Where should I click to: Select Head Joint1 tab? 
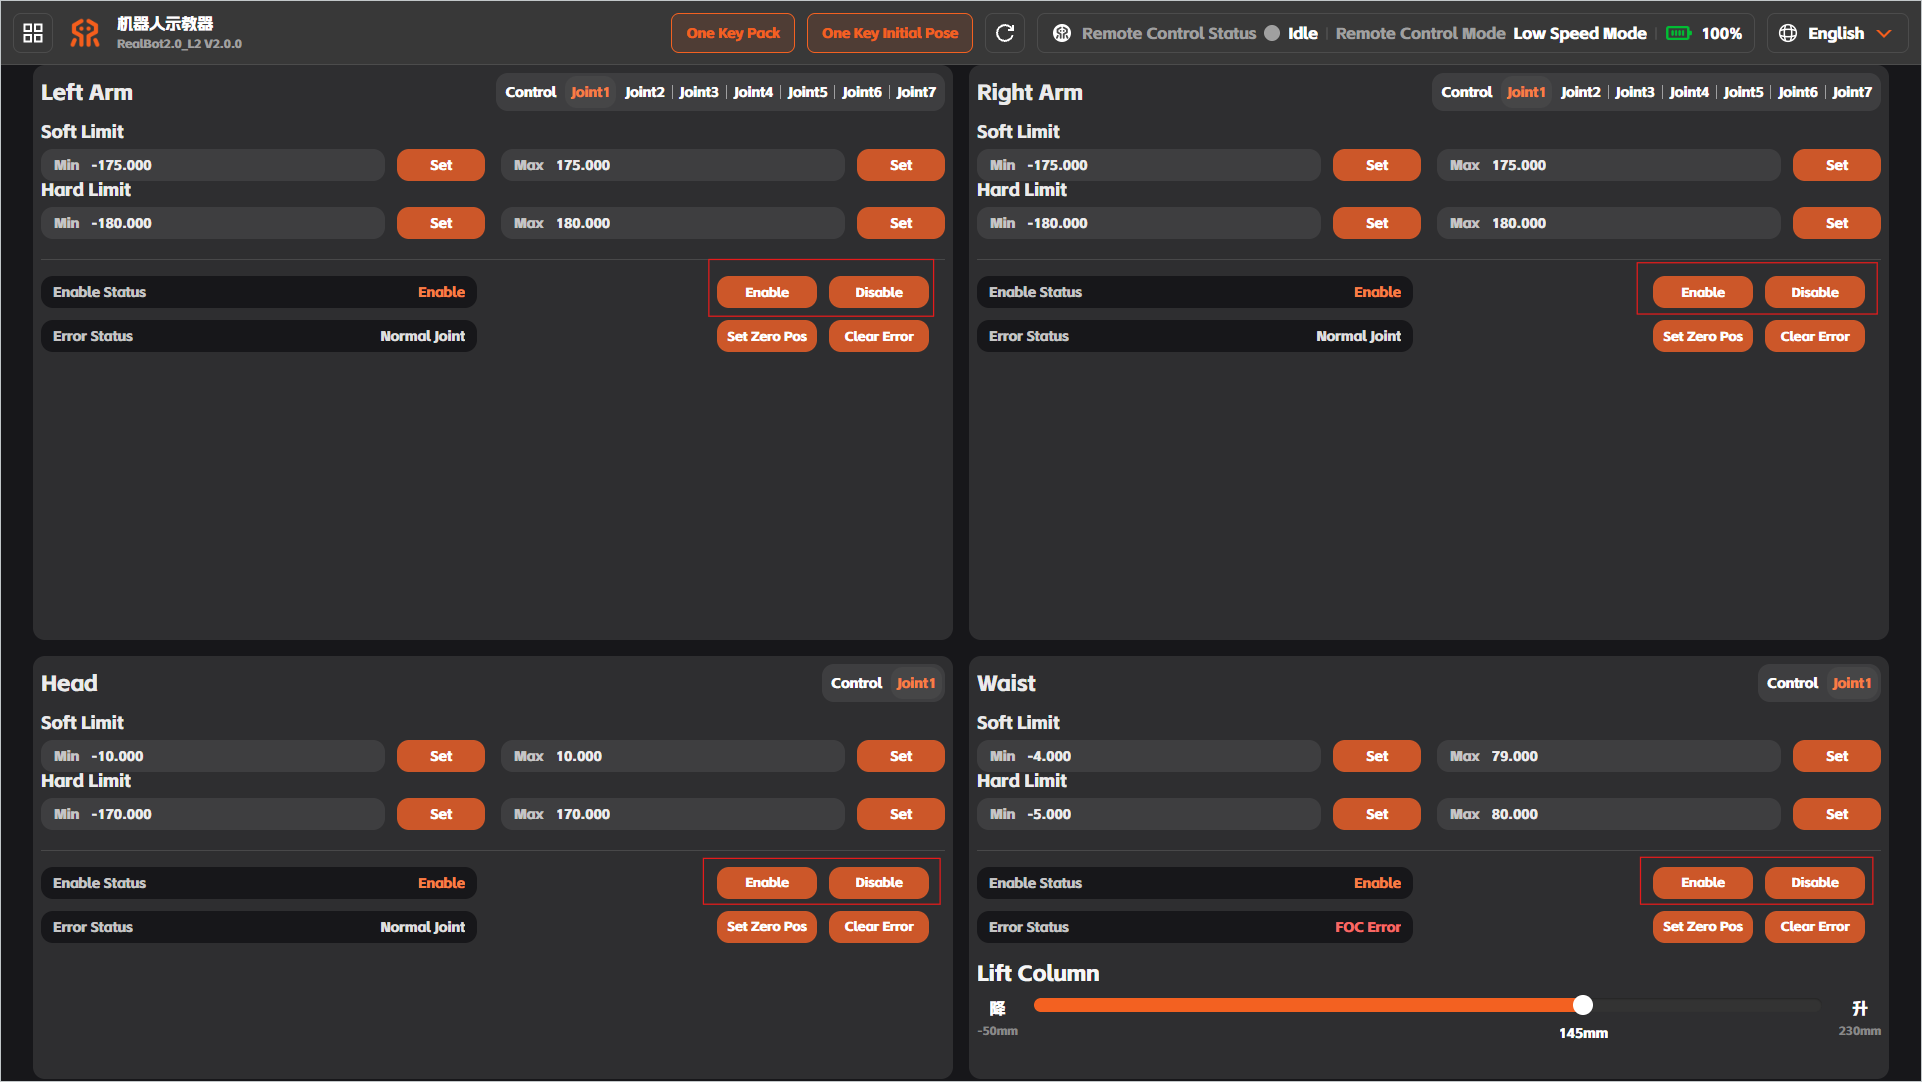[x=916, y=683]
